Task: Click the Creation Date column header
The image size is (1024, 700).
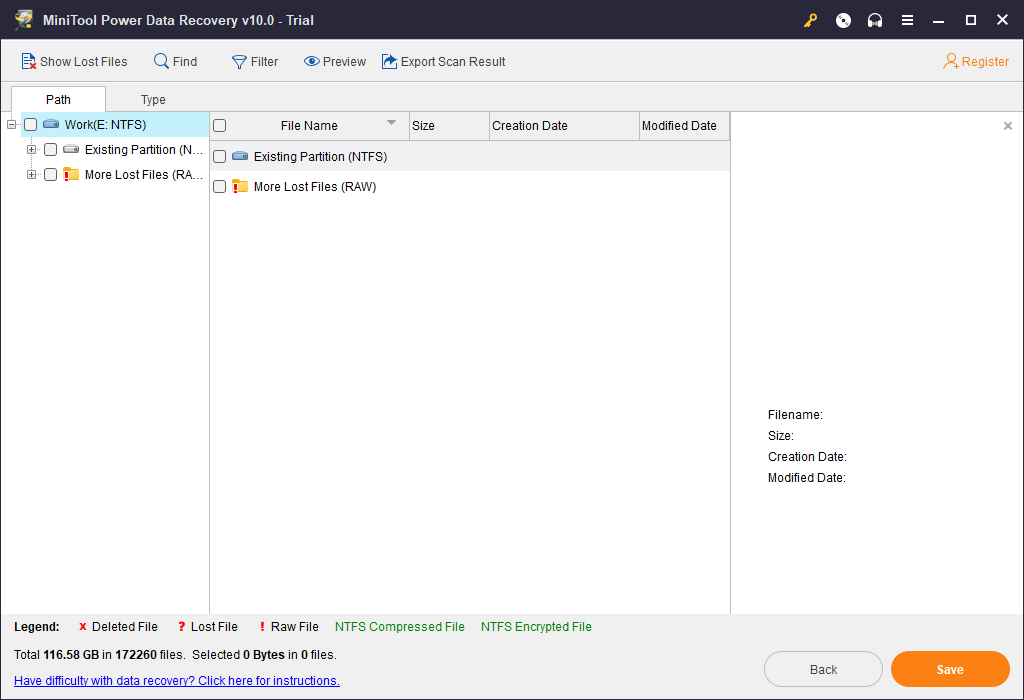Action: [564, 125]
